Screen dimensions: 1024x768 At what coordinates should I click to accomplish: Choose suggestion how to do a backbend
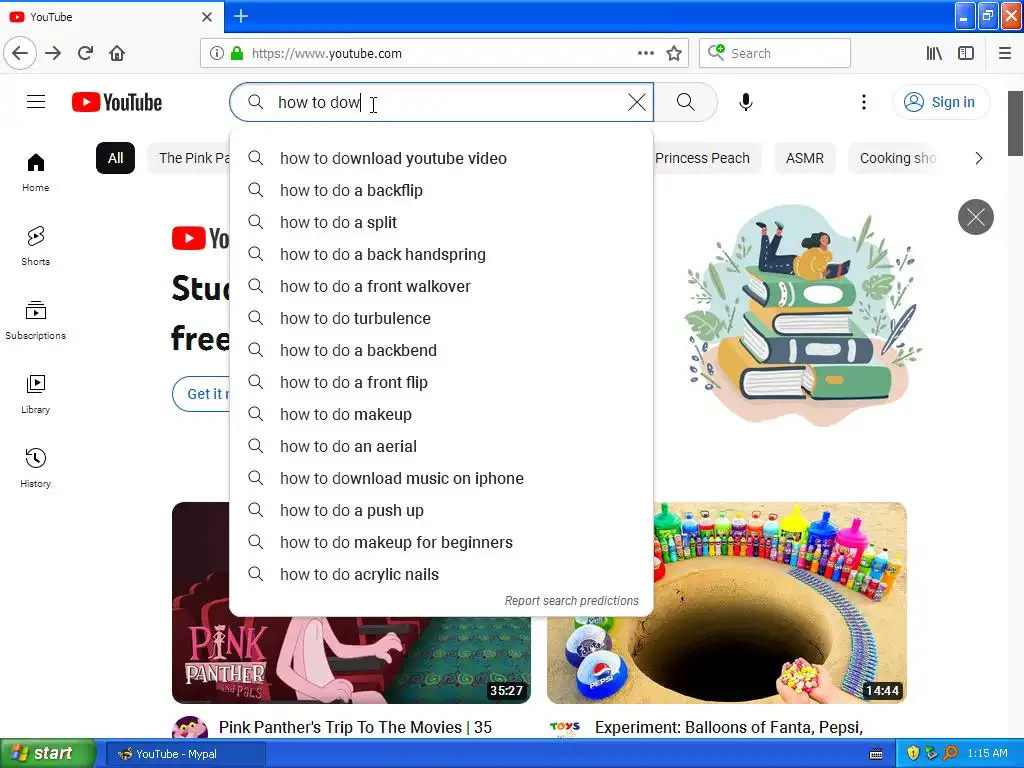[441, 350]
